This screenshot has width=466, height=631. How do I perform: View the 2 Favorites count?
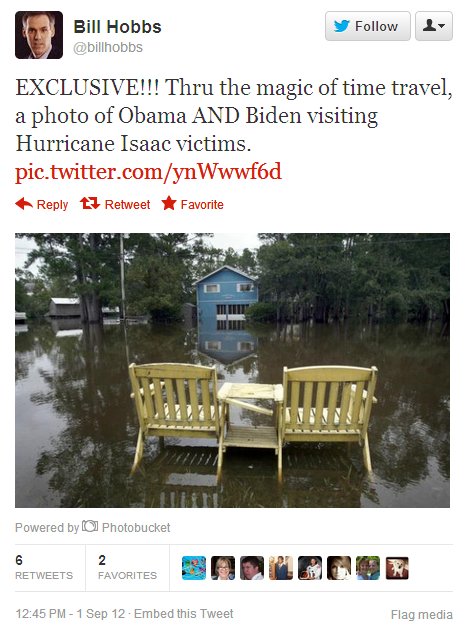[127, 567]
